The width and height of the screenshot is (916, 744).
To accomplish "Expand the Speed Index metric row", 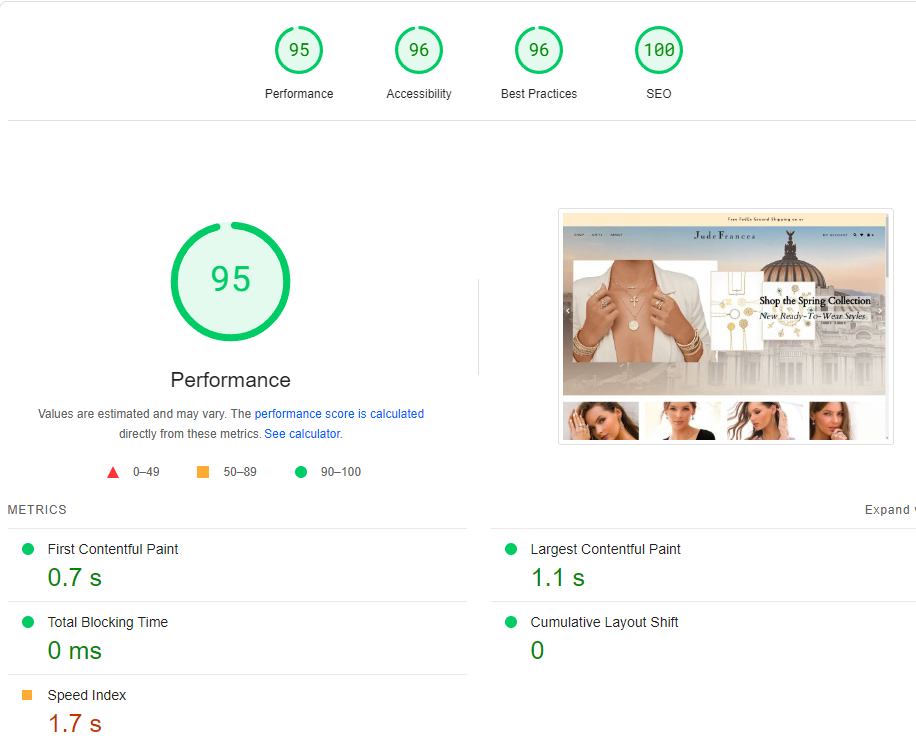I will tap(87, 695).
